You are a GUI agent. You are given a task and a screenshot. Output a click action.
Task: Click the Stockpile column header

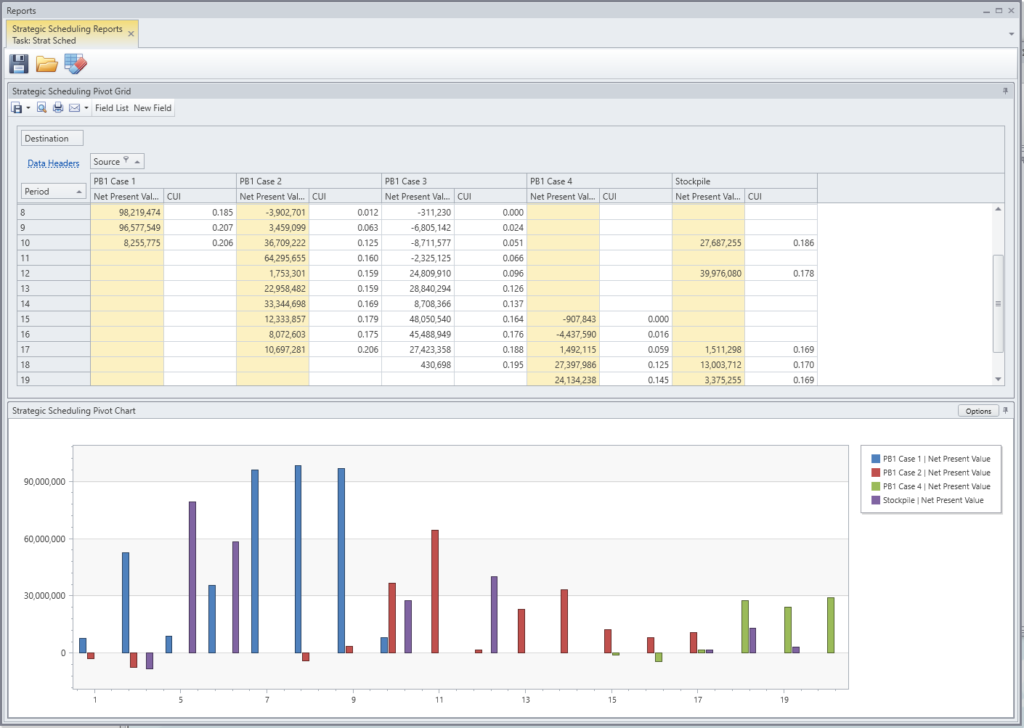(x=744, y=181)
